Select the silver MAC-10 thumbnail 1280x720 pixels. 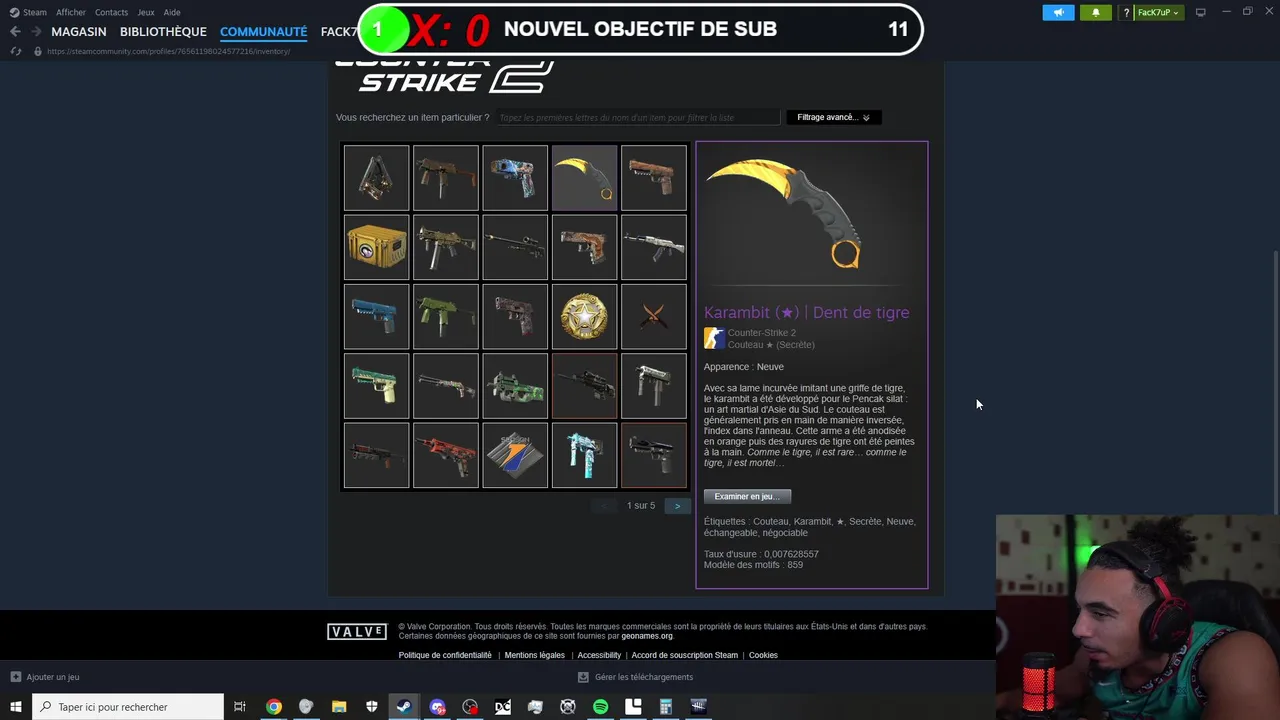pyautogui.click(x=654, y=386)
